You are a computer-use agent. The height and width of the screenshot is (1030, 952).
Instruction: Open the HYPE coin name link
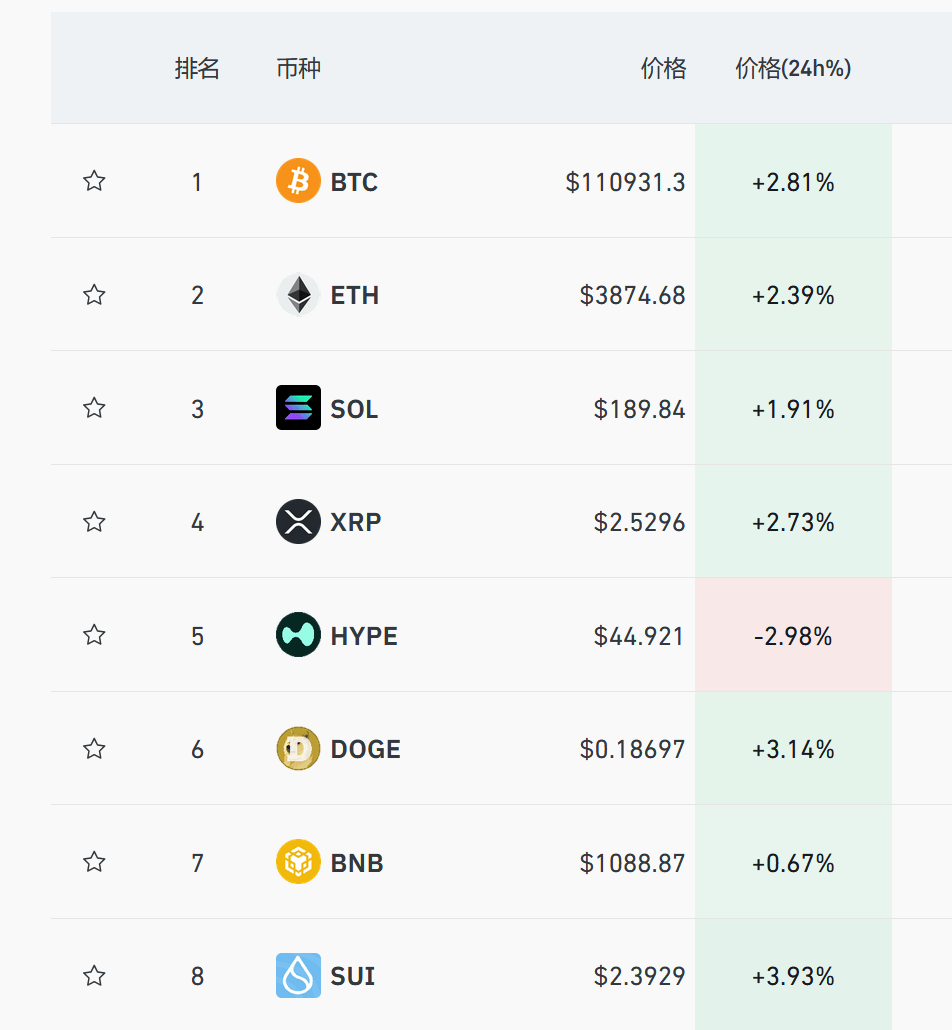coord(364,636)
